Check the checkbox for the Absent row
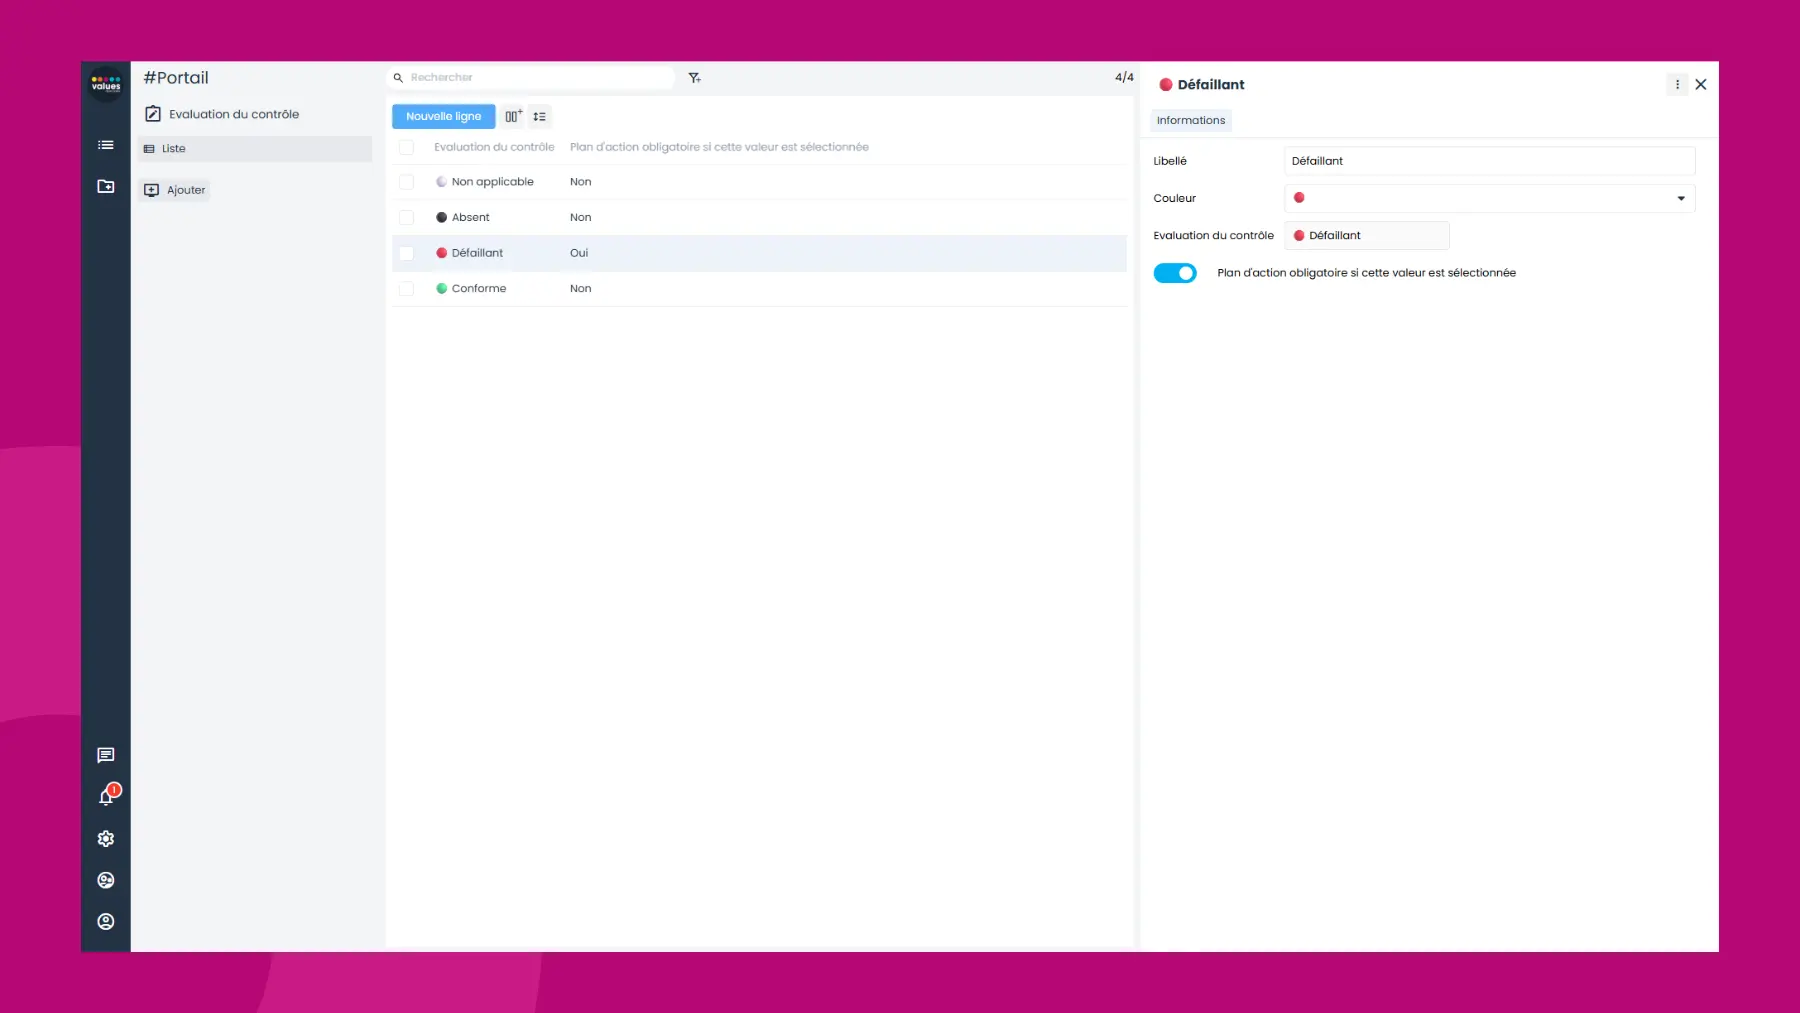This screenshot has height=1013, width=1800. (x=407, y=217)
